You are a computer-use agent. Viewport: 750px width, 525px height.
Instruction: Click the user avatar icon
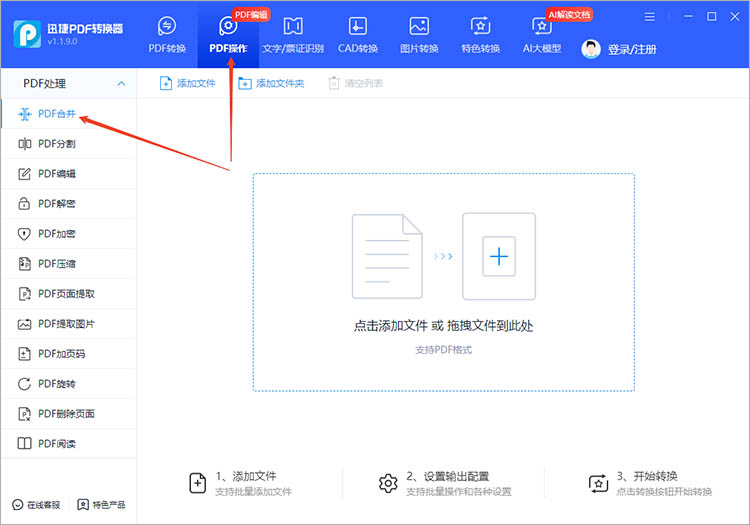pyautogui.click(x=591, y=49)
